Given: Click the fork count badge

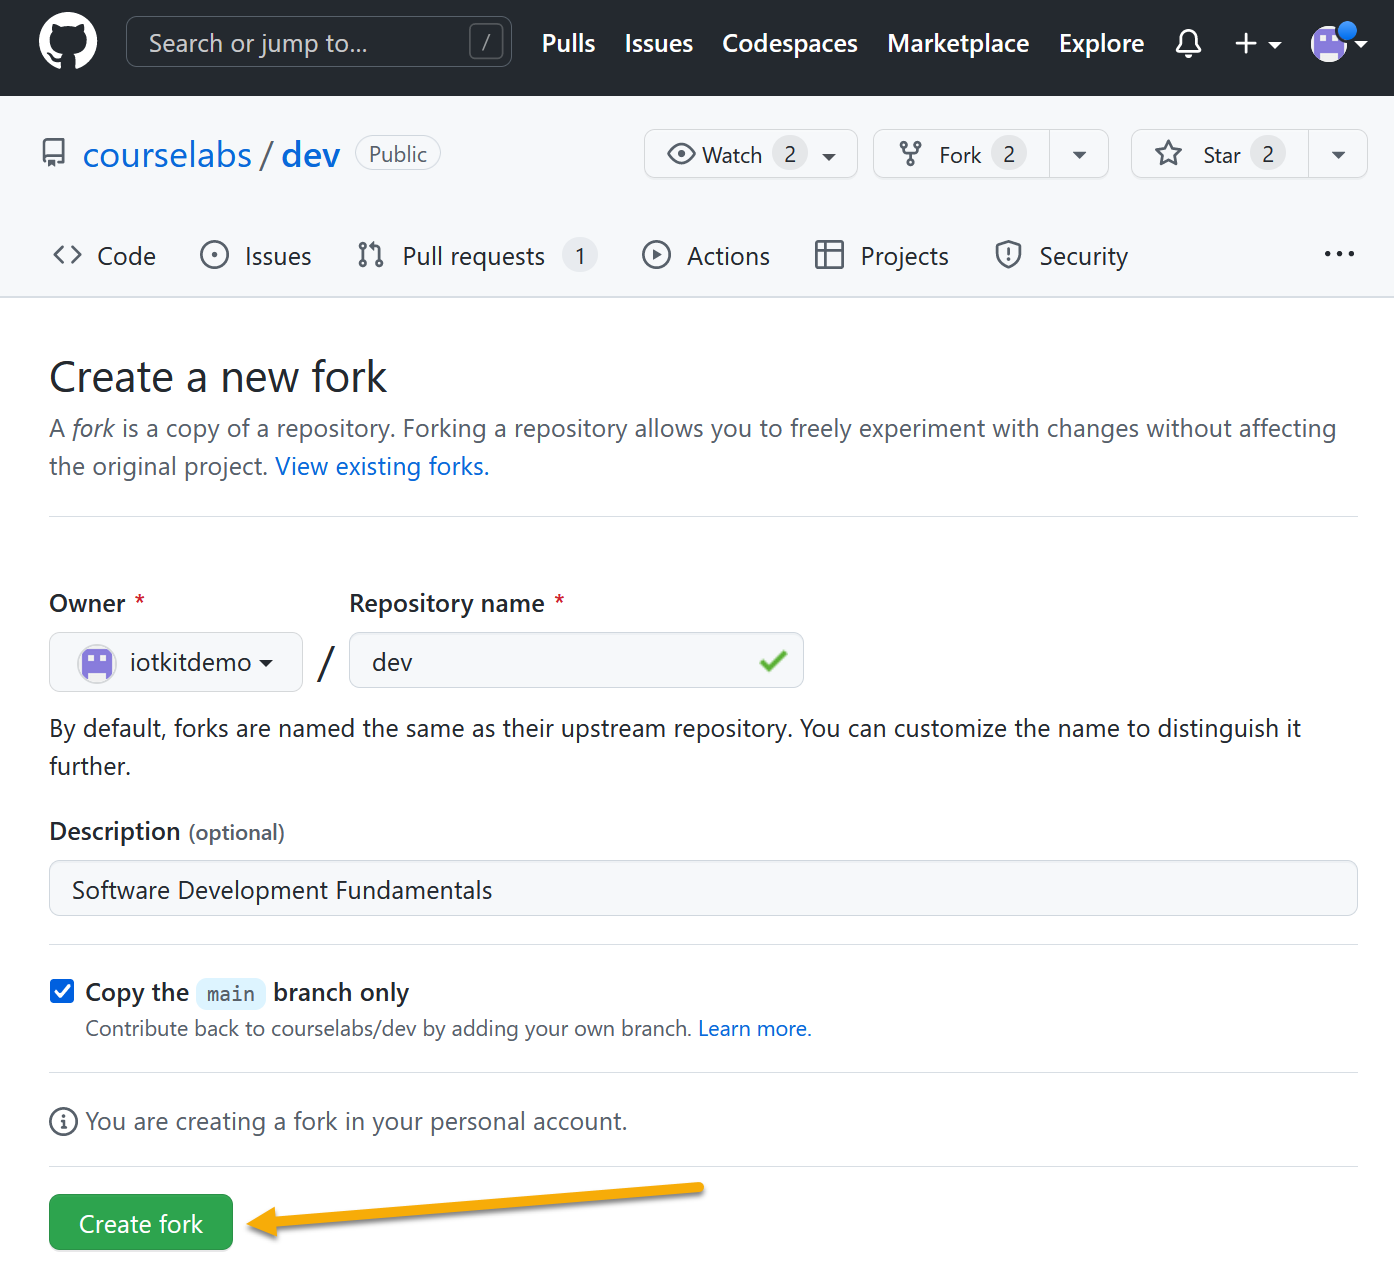Looking at the screenshot, I should point(1009,154).
